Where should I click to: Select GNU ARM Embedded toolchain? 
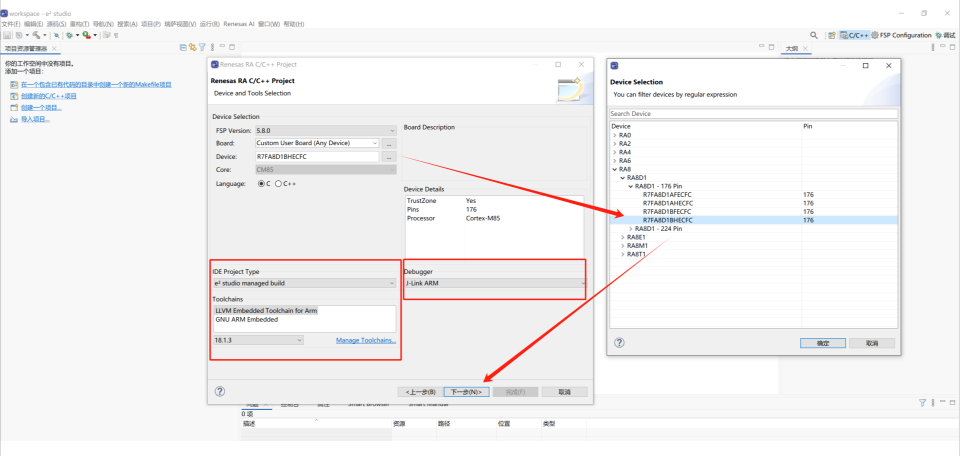coord(246,319)
